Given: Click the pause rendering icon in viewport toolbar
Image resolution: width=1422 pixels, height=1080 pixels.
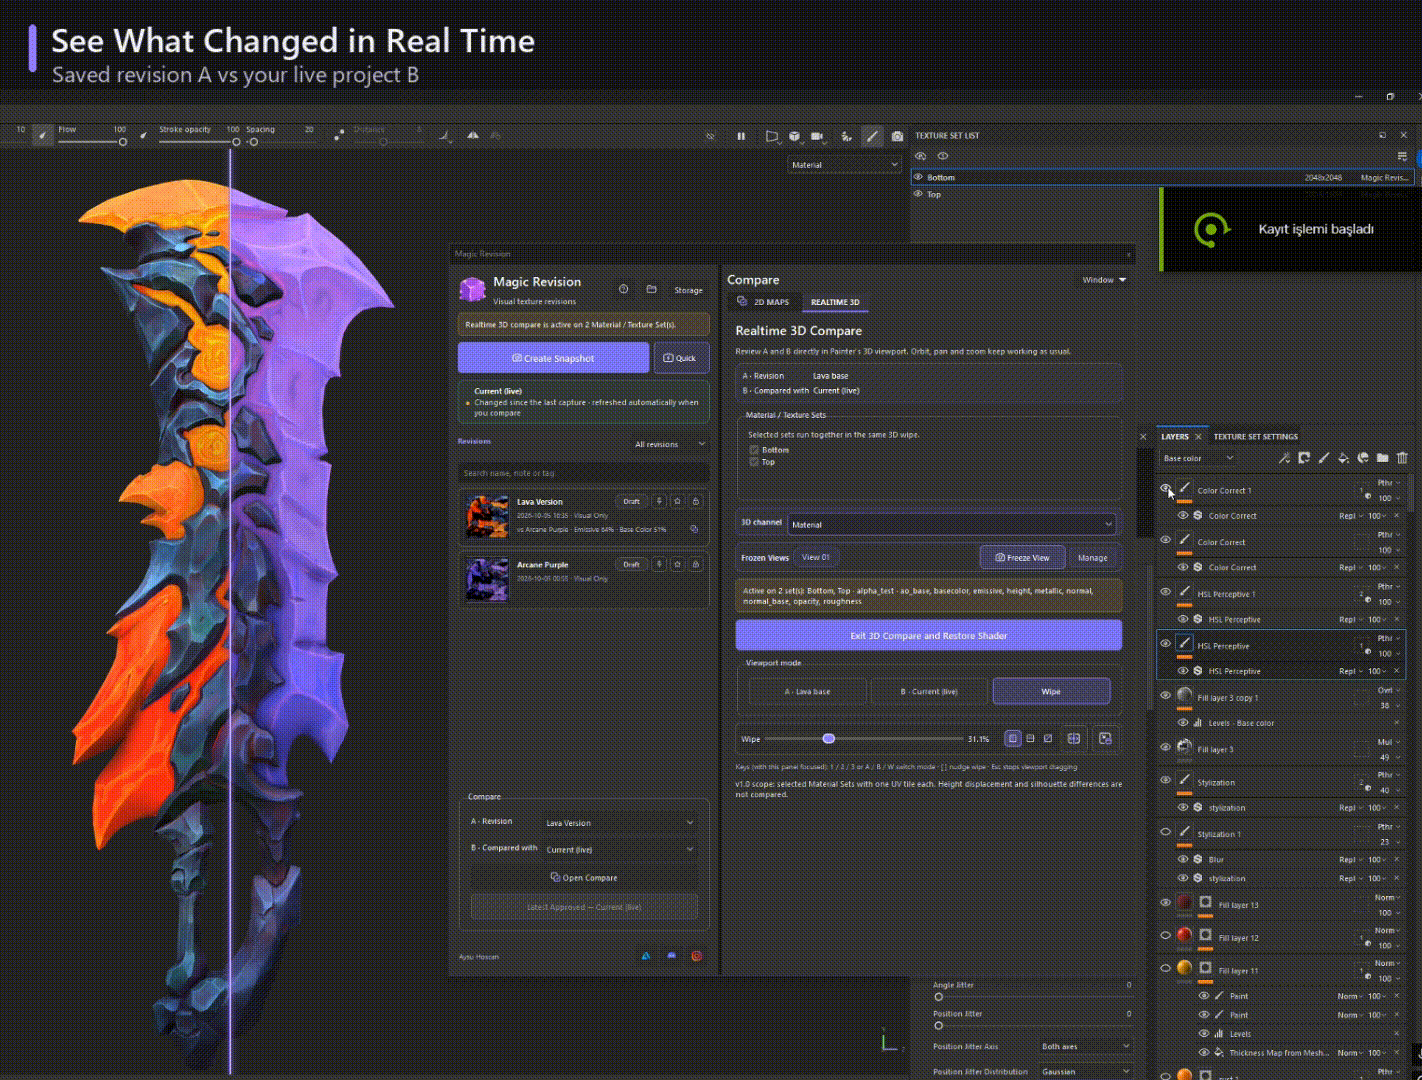Looking at the screenshot, I should click(741, 136).
